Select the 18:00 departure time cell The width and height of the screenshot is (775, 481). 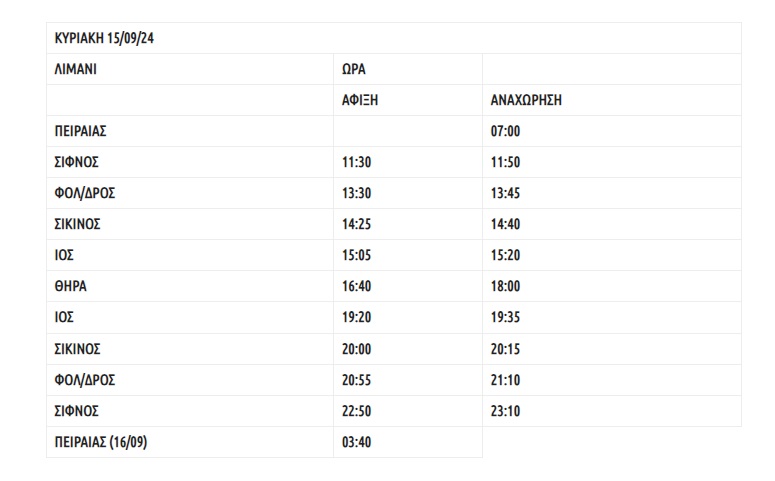[x=505, y=286]
